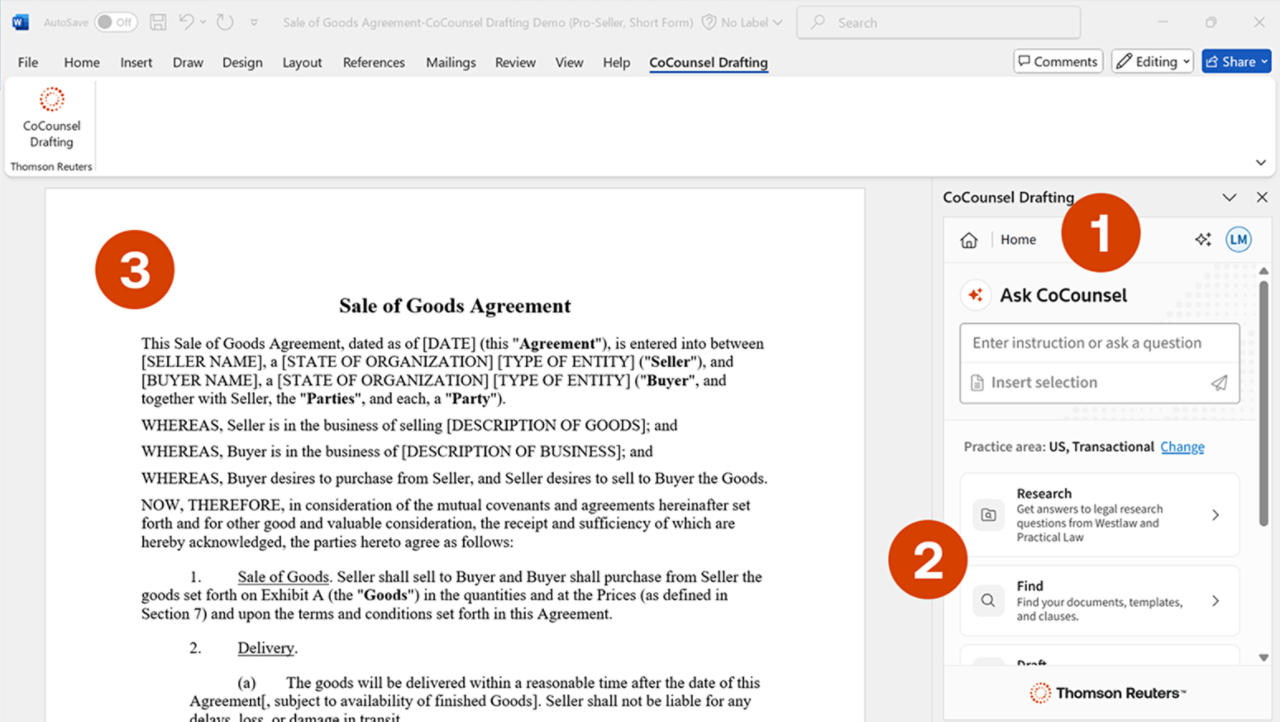Click the Enter instruction or ask a question field
This screenshot has width=1280, height=722.
click(x=1099, y=343)
